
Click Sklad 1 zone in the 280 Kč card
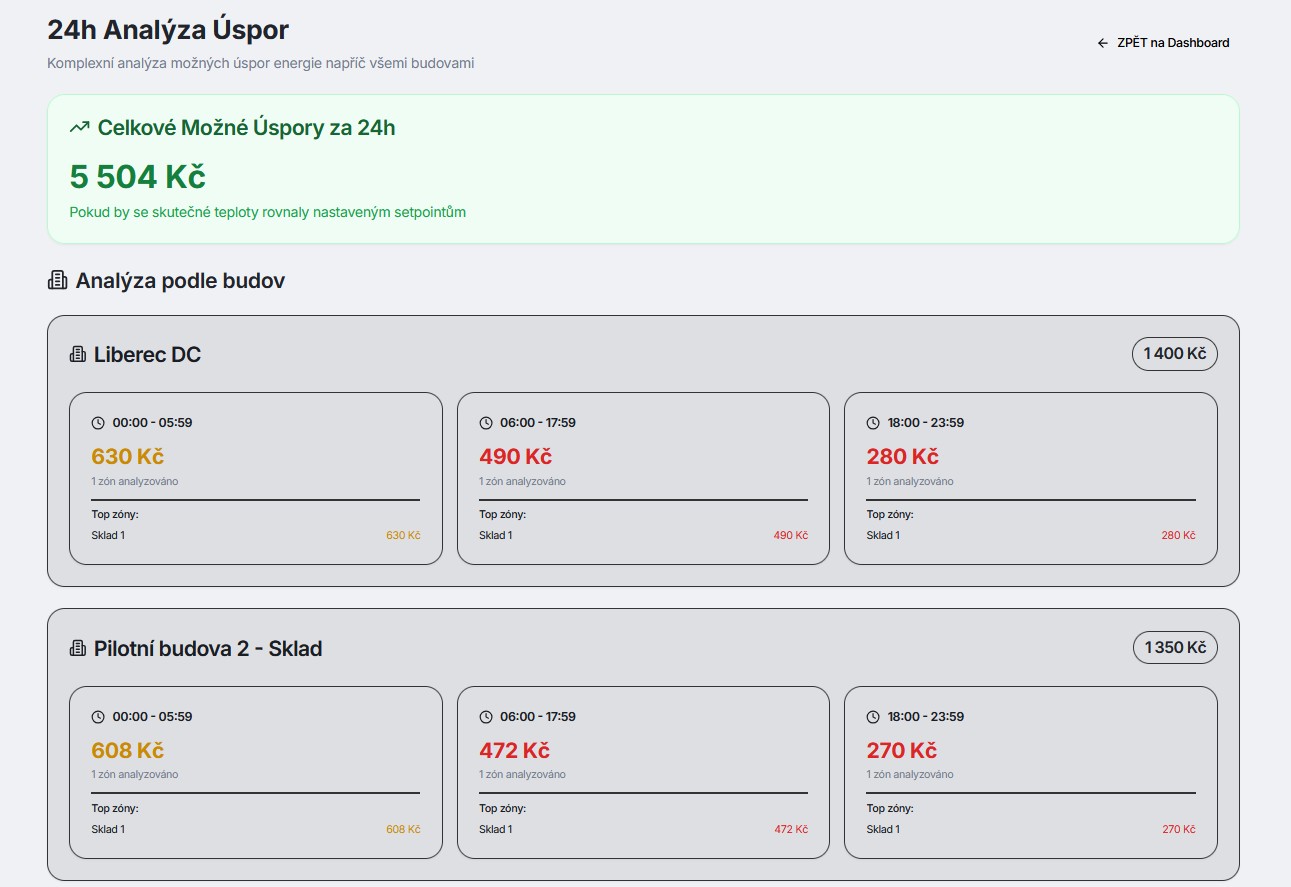pyautogui.click(x=883, y=535)
